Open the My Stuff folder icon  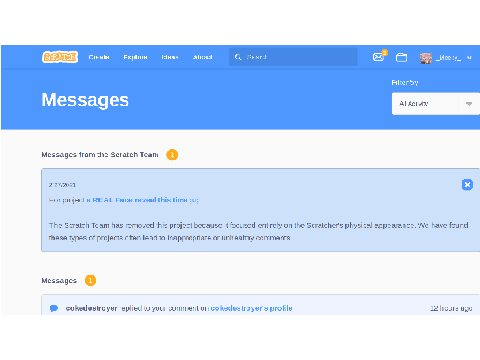(x=401, y=57)
